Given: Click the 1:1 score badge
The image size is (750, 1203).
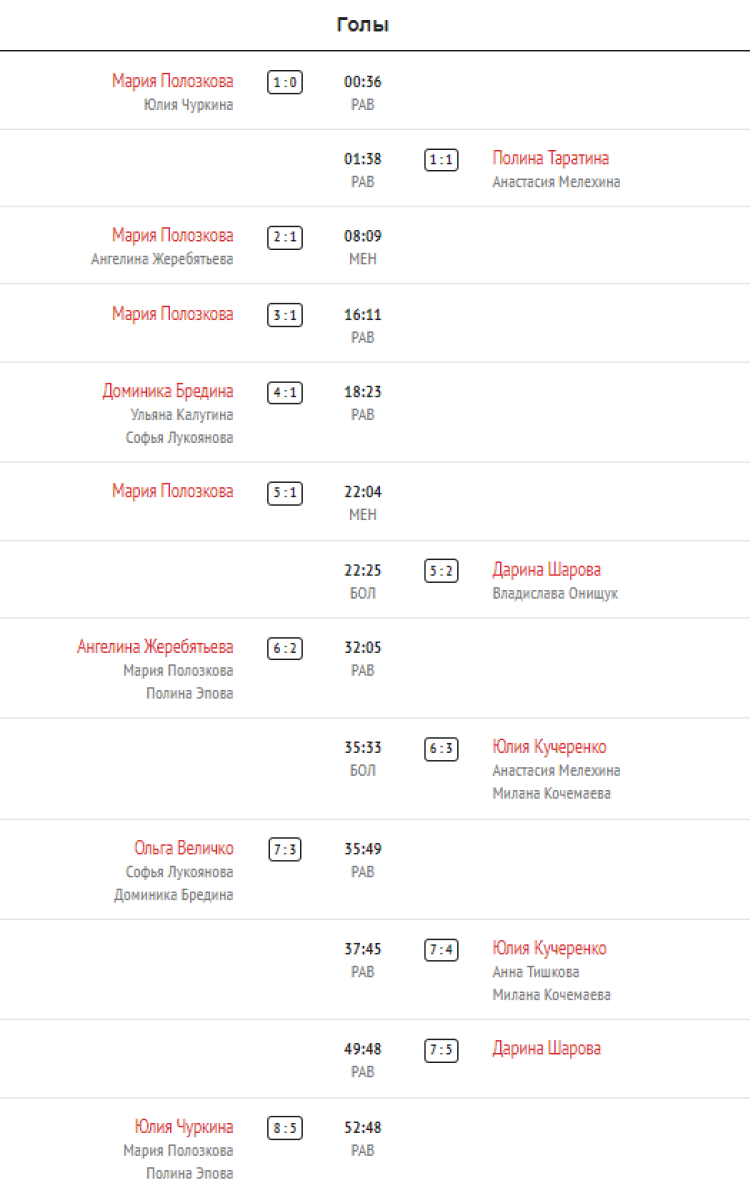Looking at the screenshot, I should click(441, 159).
